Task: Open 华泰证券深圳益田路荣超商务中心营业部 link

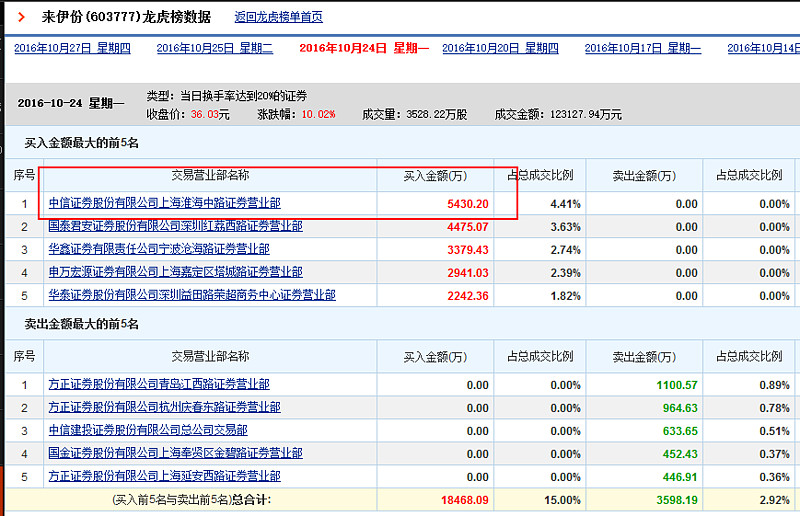Action: (192, 295)
